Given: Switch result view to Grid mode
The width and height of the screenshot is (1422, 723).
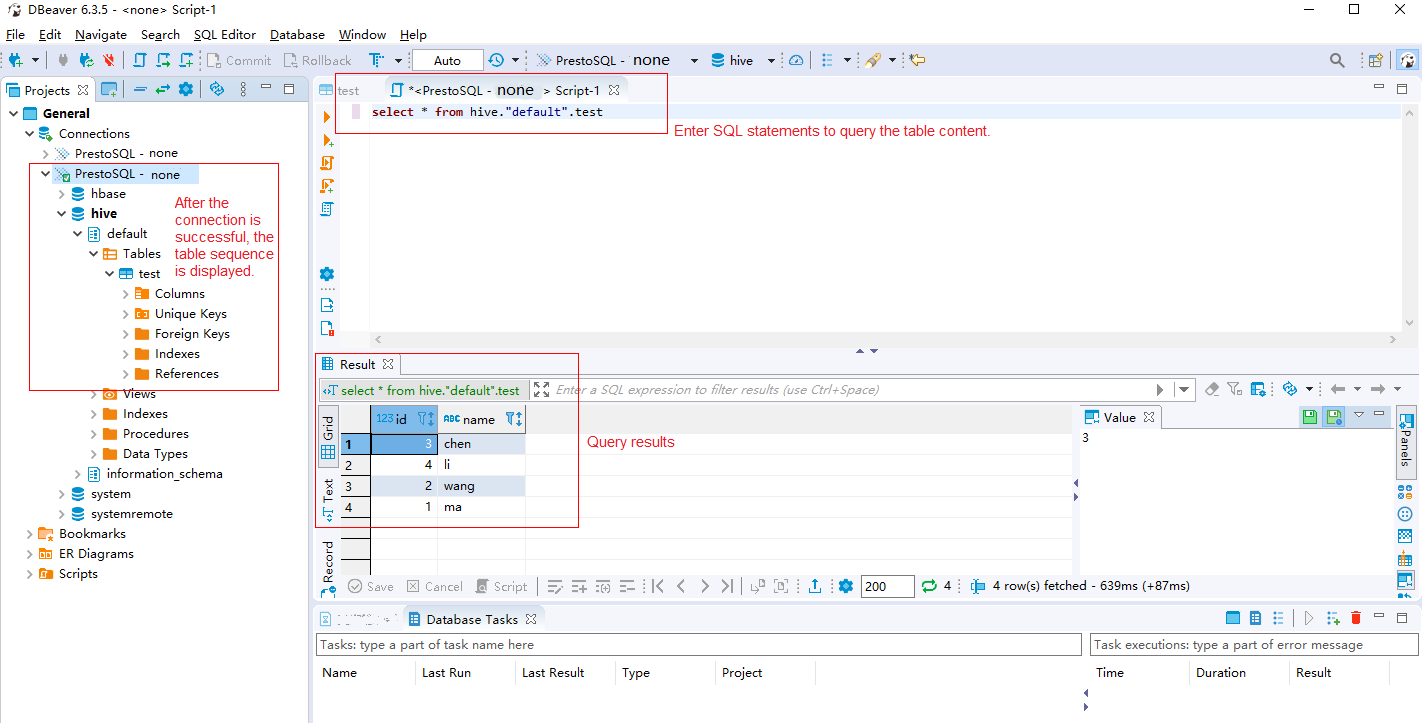Looking at the screenshot, I should 328,438.
